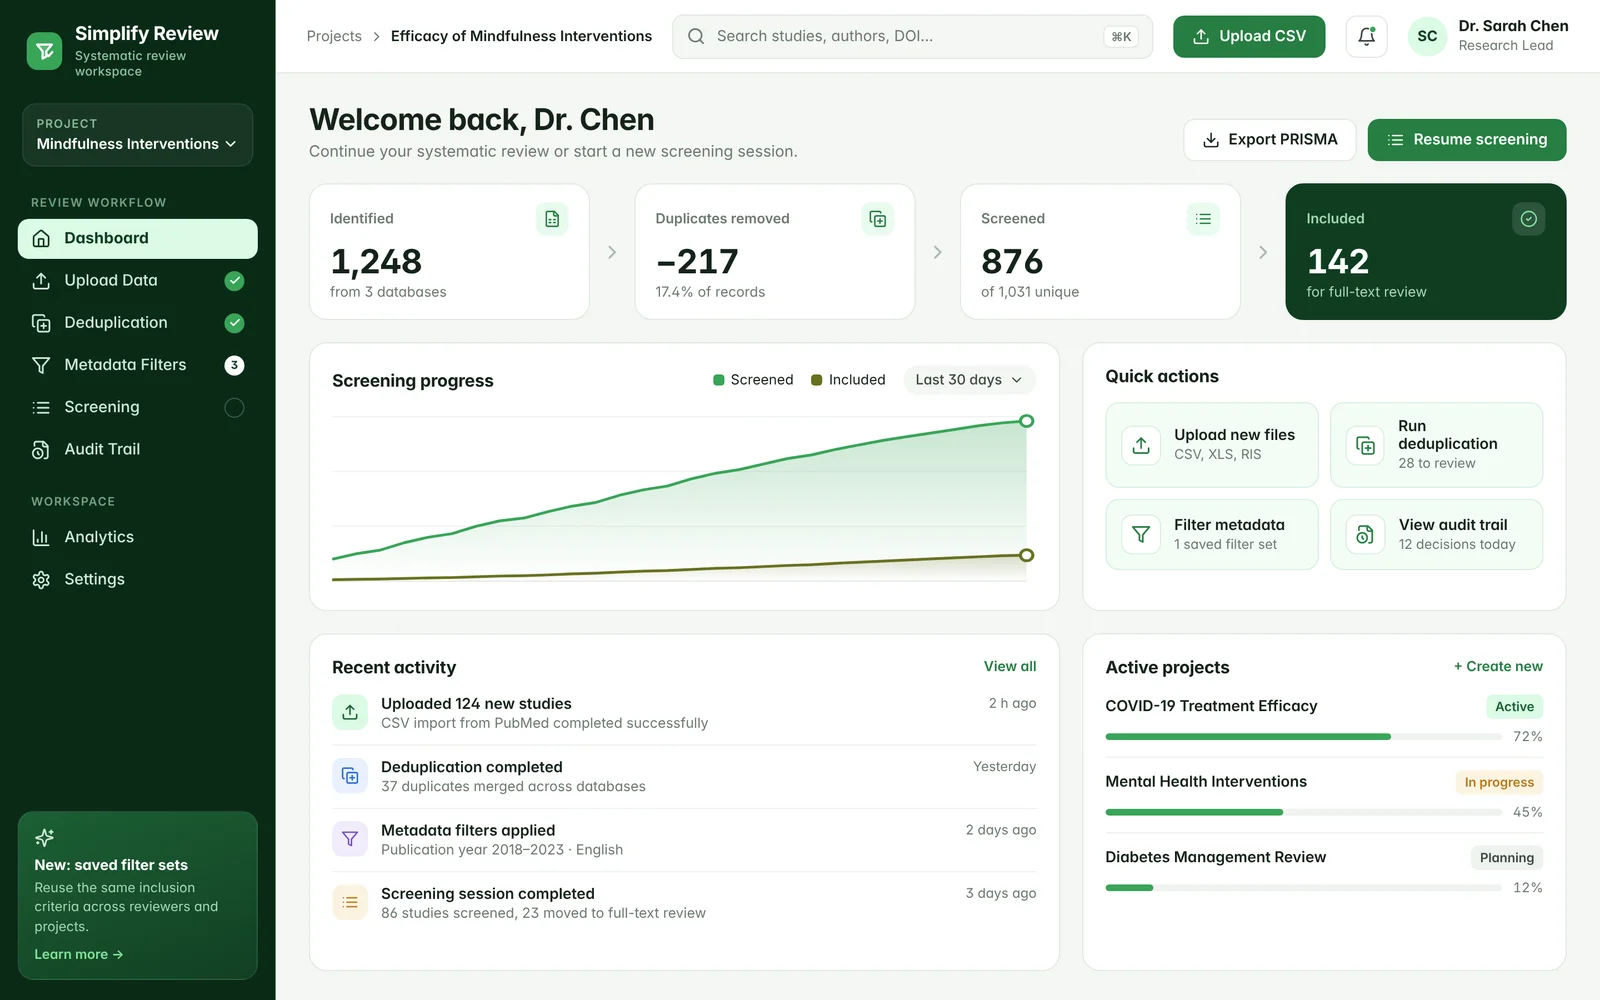Click View all in Recent activity
The image size is (1600, 1000).
click(1010, 667)
